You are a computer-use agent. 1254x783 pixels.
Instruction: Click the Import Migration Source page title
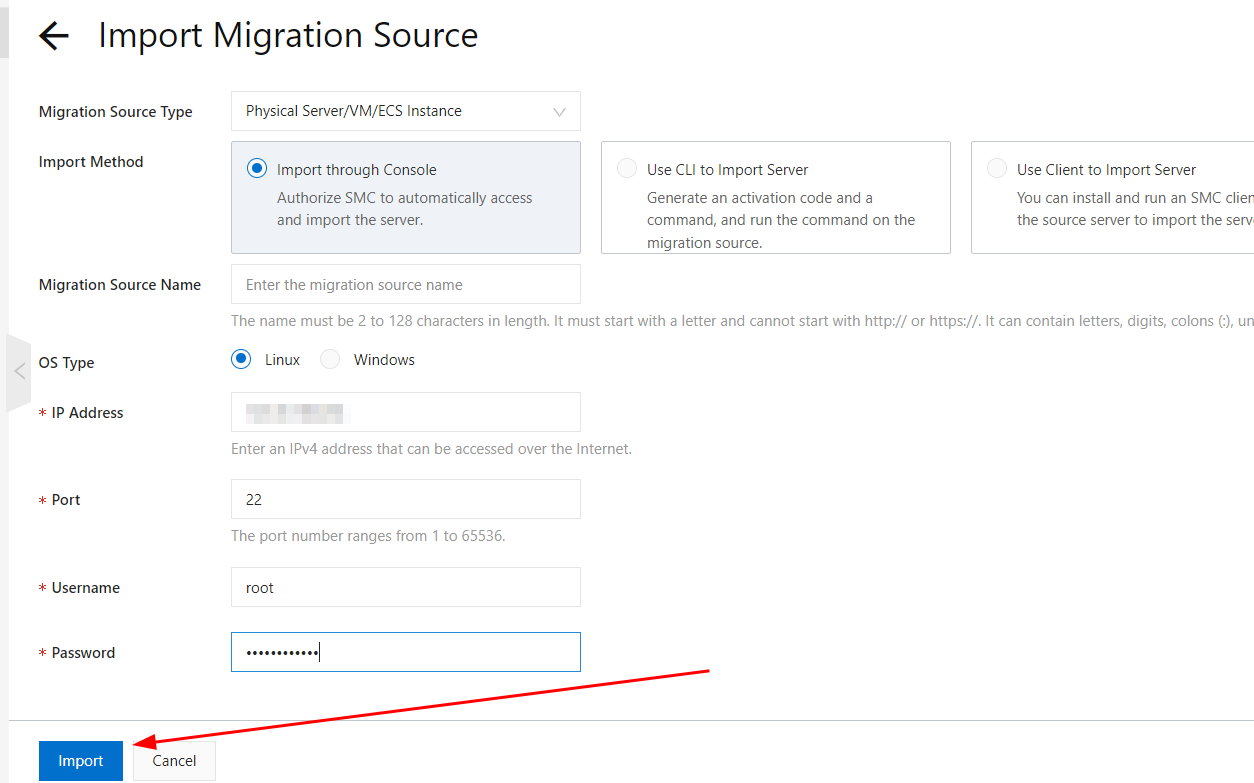288,36
